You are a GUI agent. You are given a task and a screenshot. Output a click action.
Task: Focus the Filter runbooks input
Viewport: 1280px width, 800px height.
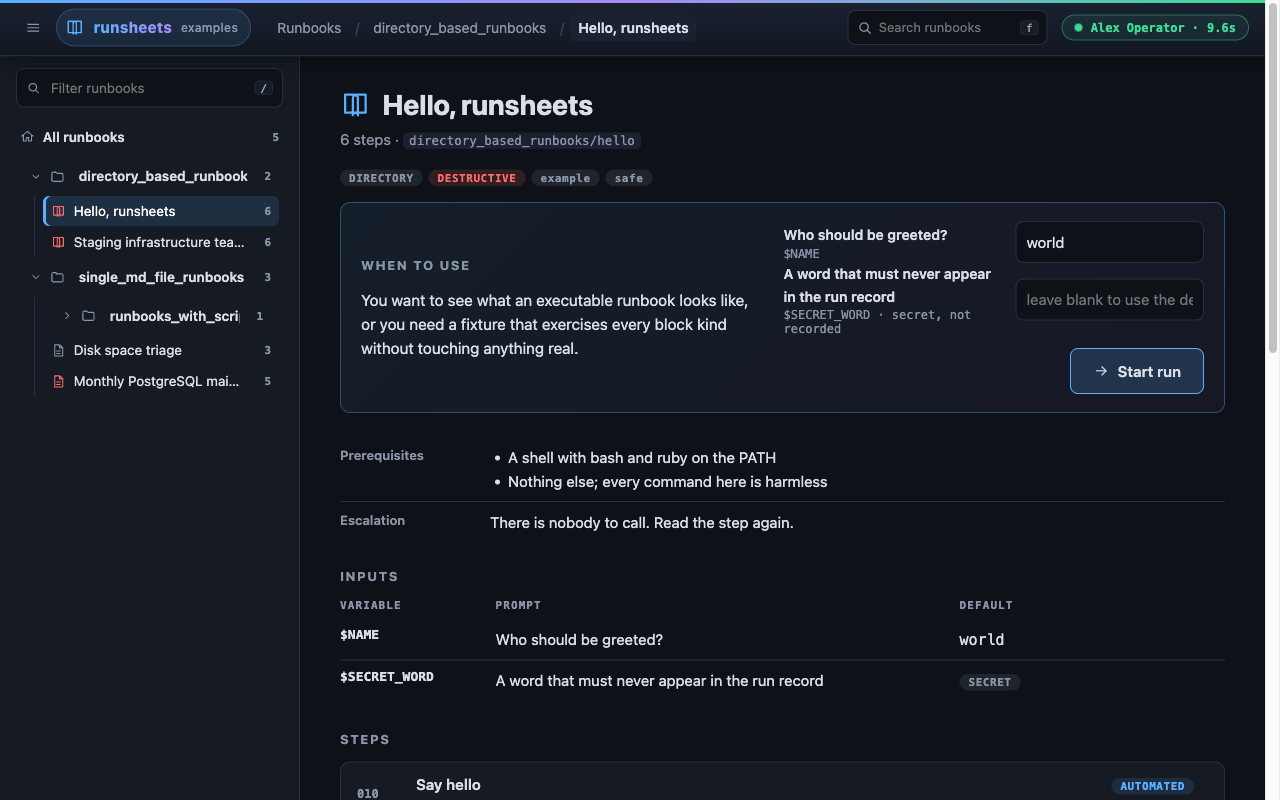coord(149,88)
